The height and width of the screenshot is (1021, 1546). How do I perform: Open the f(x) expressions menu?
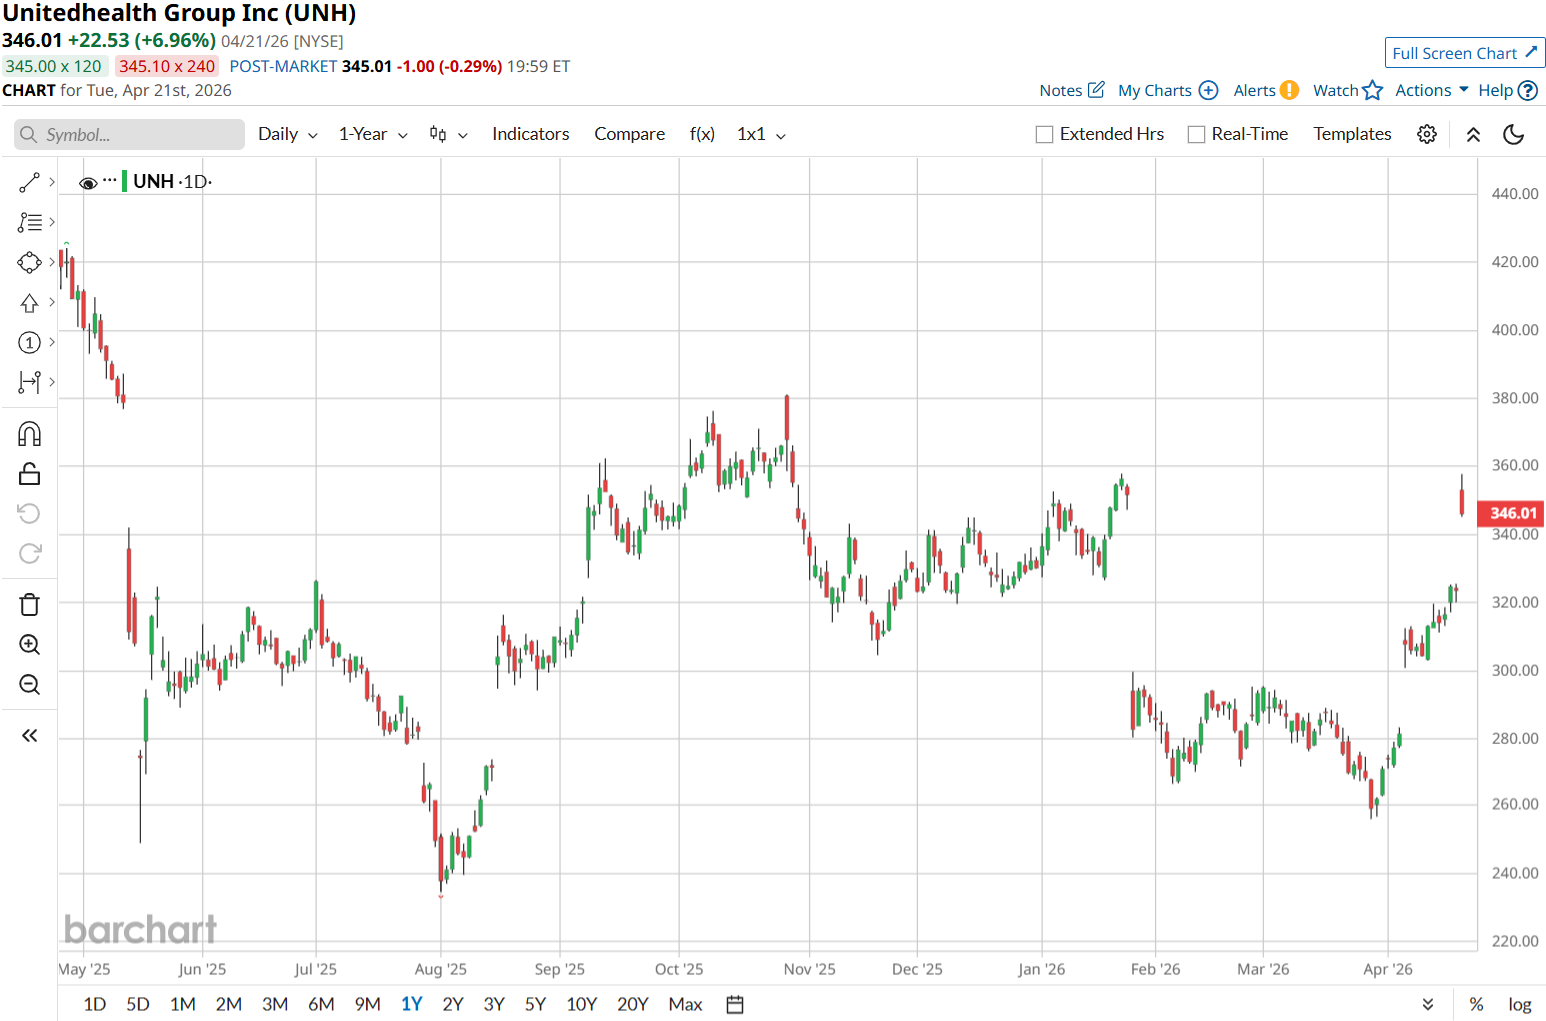coord(702,134)
